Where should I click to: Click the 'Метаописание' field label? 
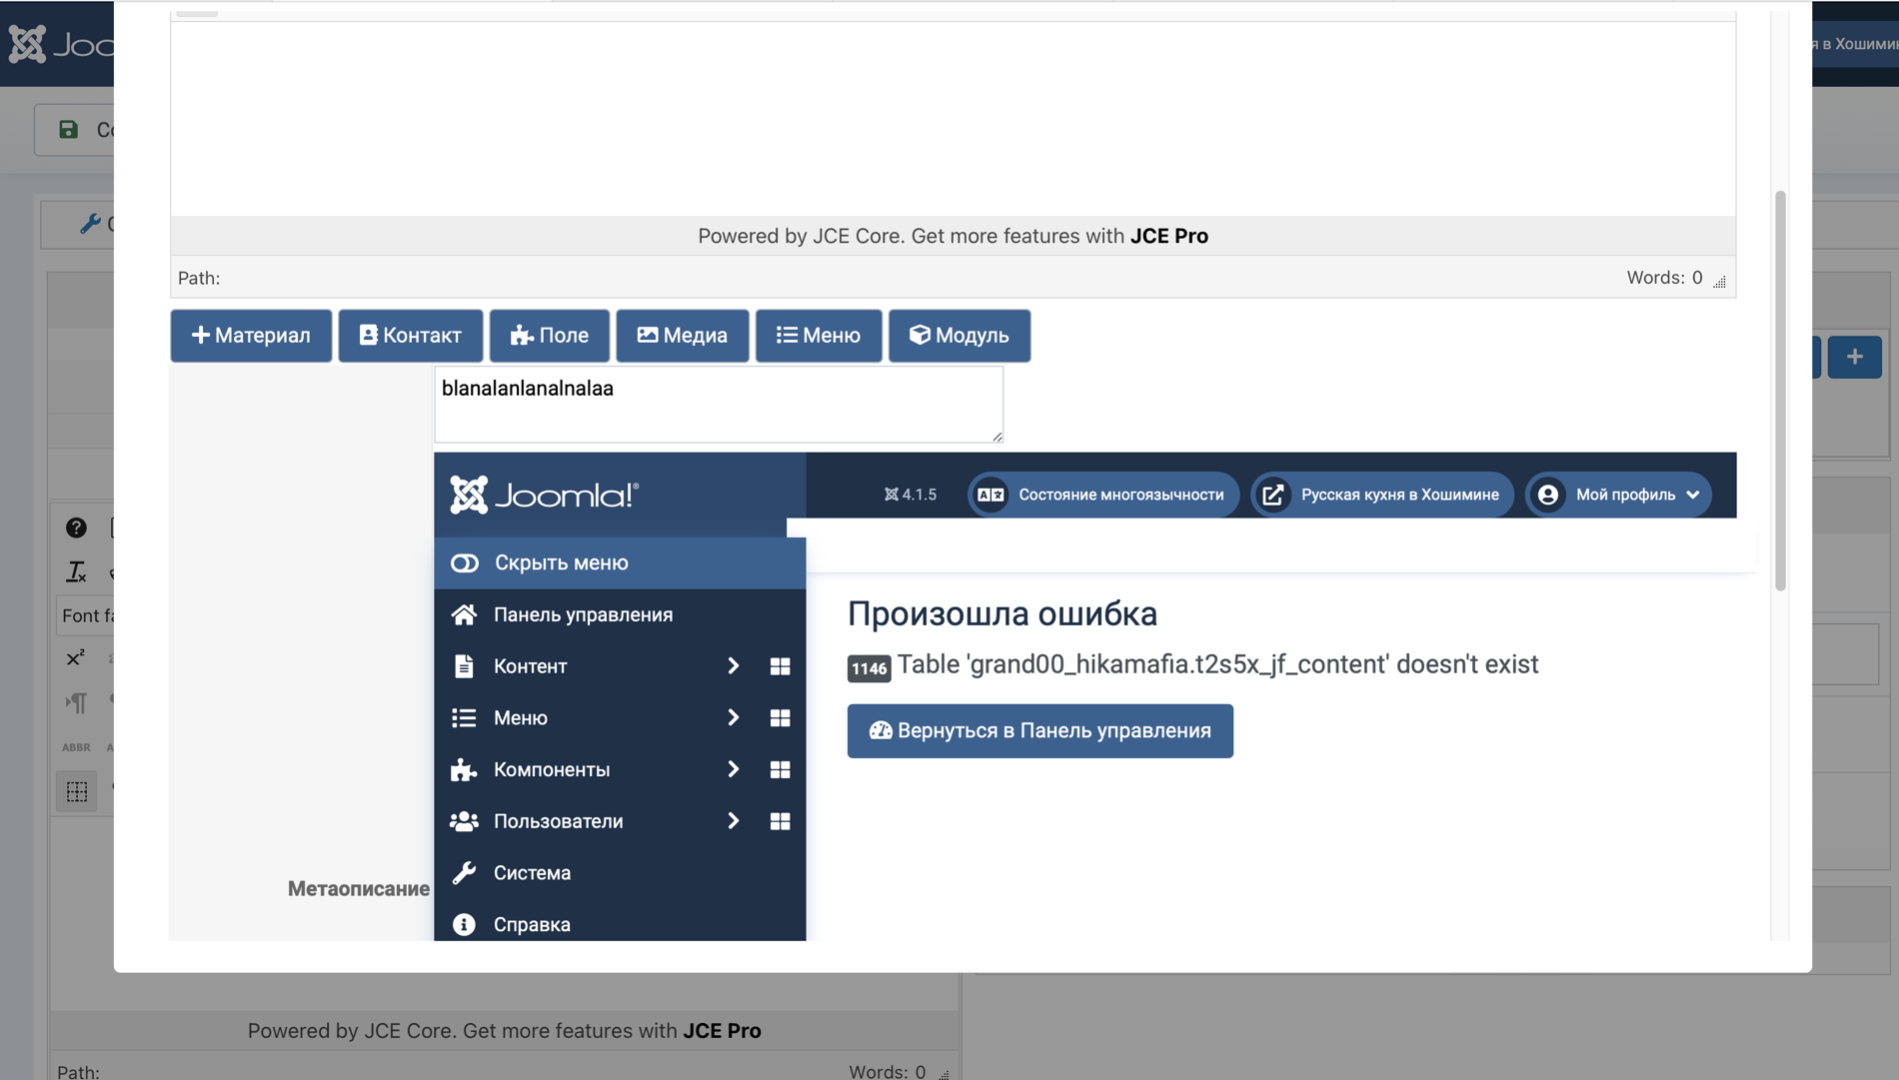[x=359, y=889]
